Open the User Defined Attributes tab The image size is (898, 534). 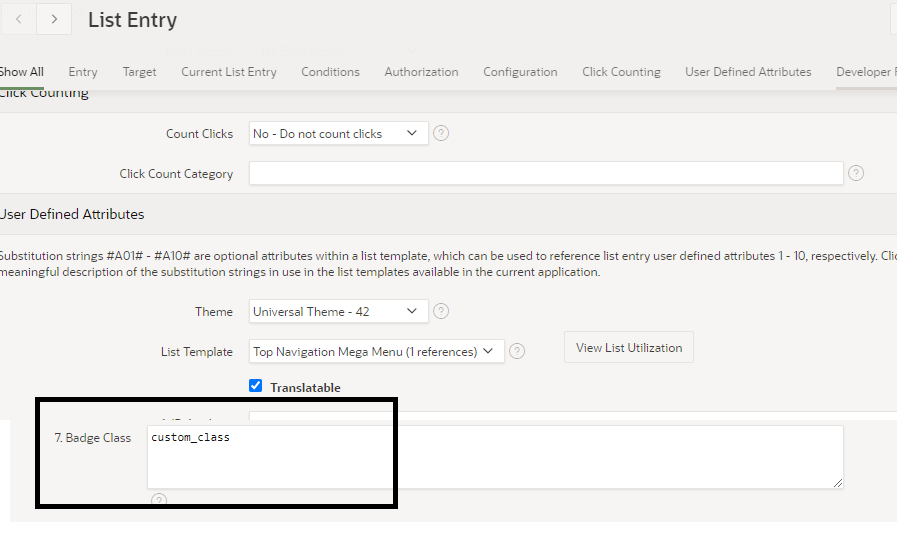[748, 72]
